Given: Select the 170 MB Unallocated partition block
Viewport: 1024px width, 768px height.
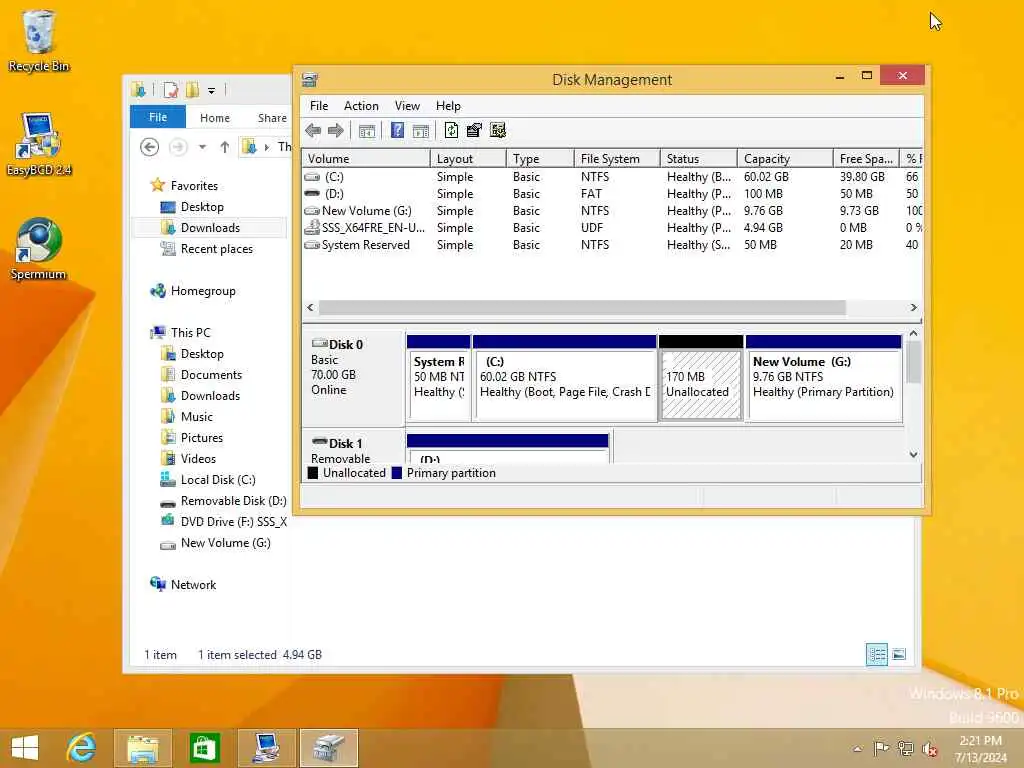Looking at the screenshot, I should coord(701,379).
